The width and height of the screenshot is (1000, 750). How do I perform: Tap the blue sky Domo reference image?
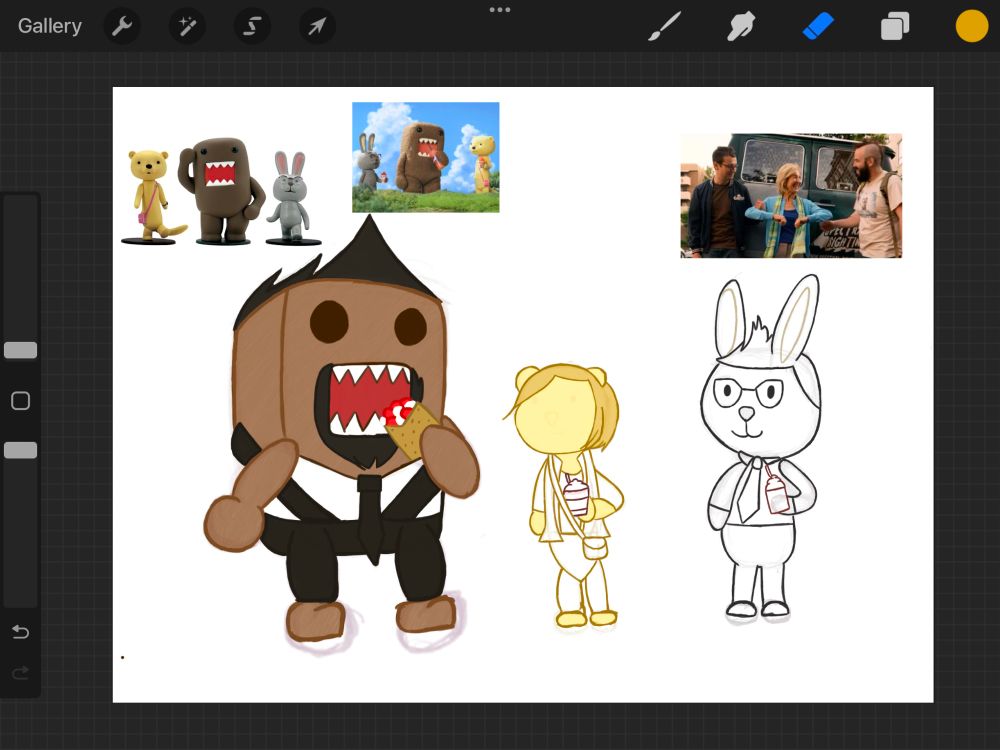coord(425,157)
